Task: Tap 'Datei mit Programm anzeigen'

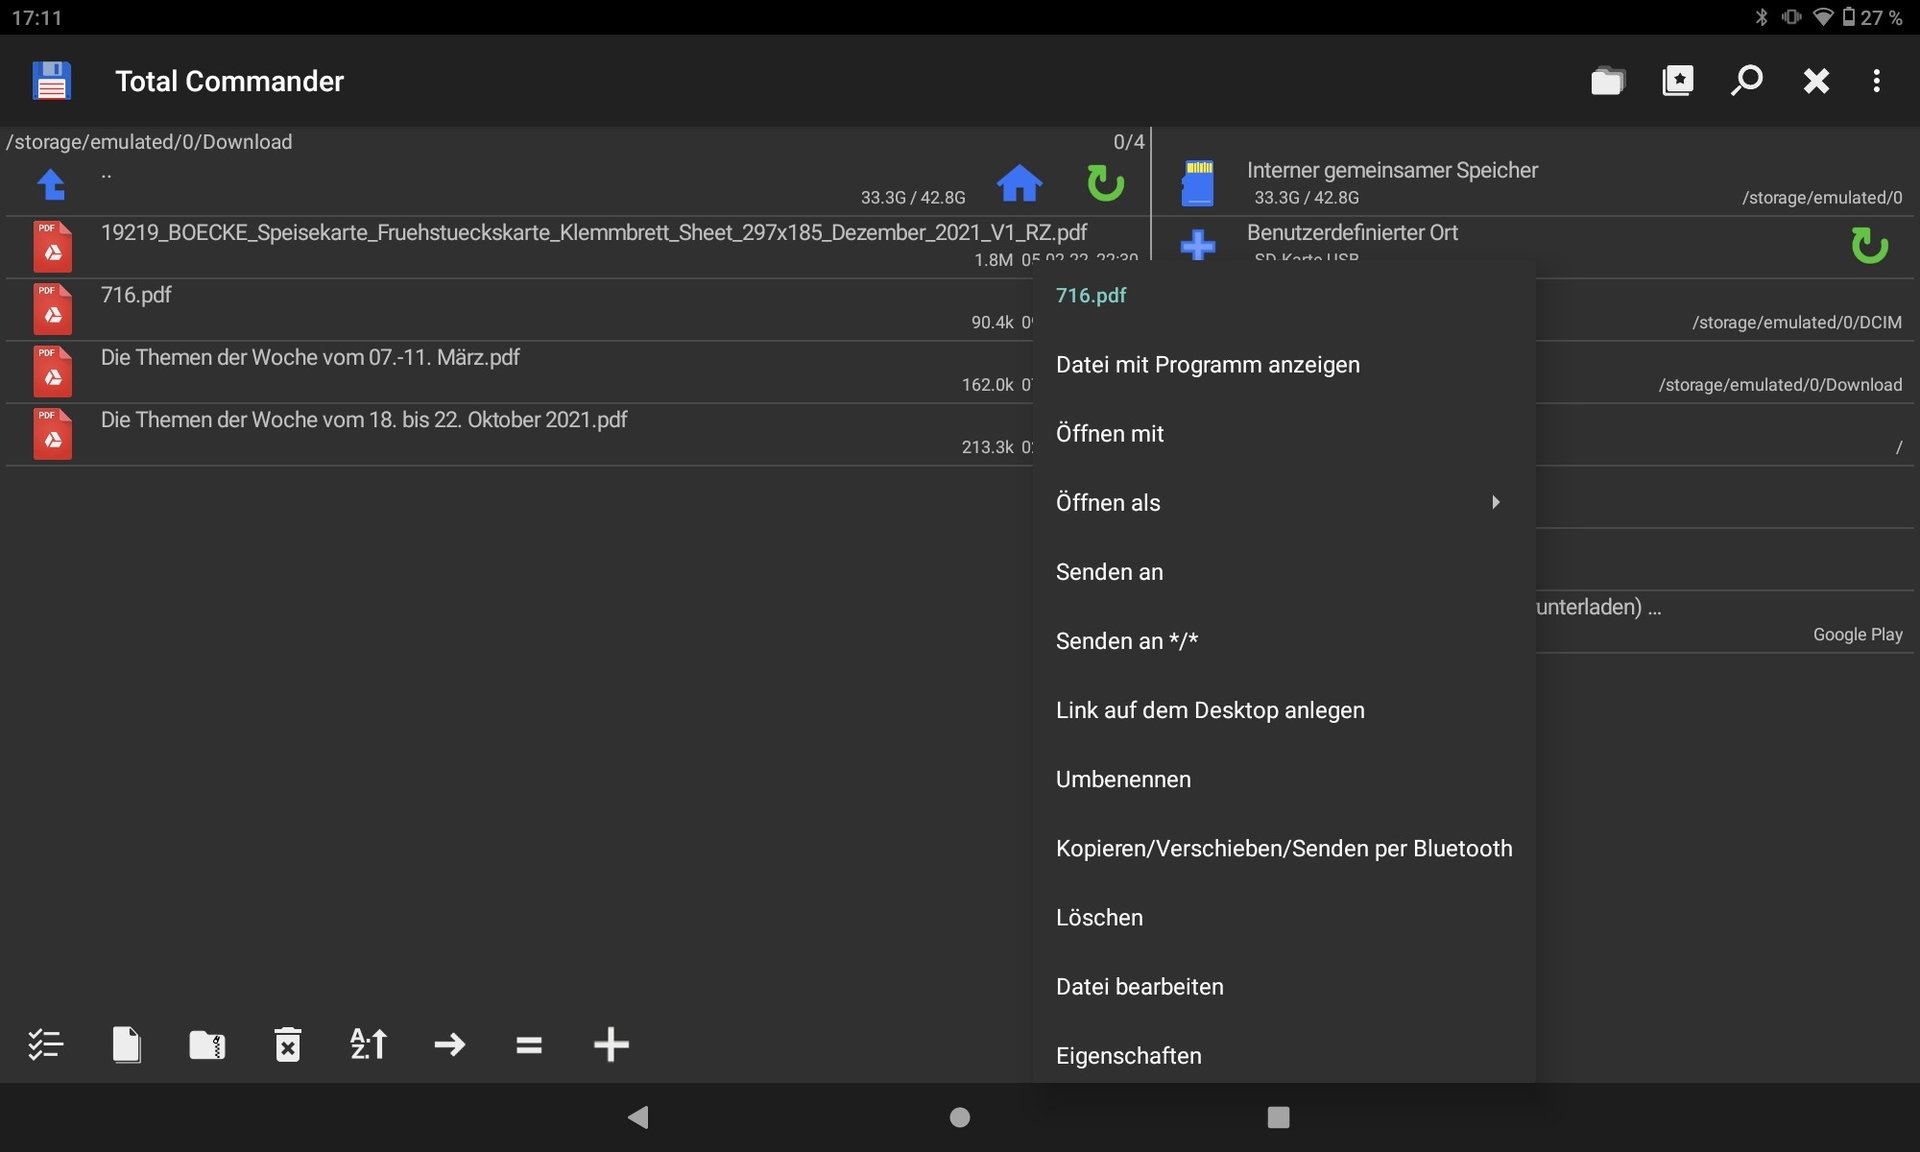Action: 1207,365
